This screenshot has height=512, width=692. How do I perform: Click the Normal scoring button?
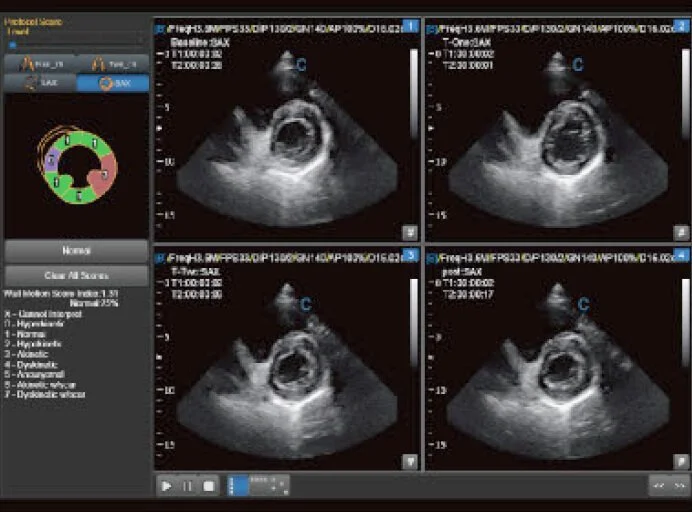click(77, 250)
